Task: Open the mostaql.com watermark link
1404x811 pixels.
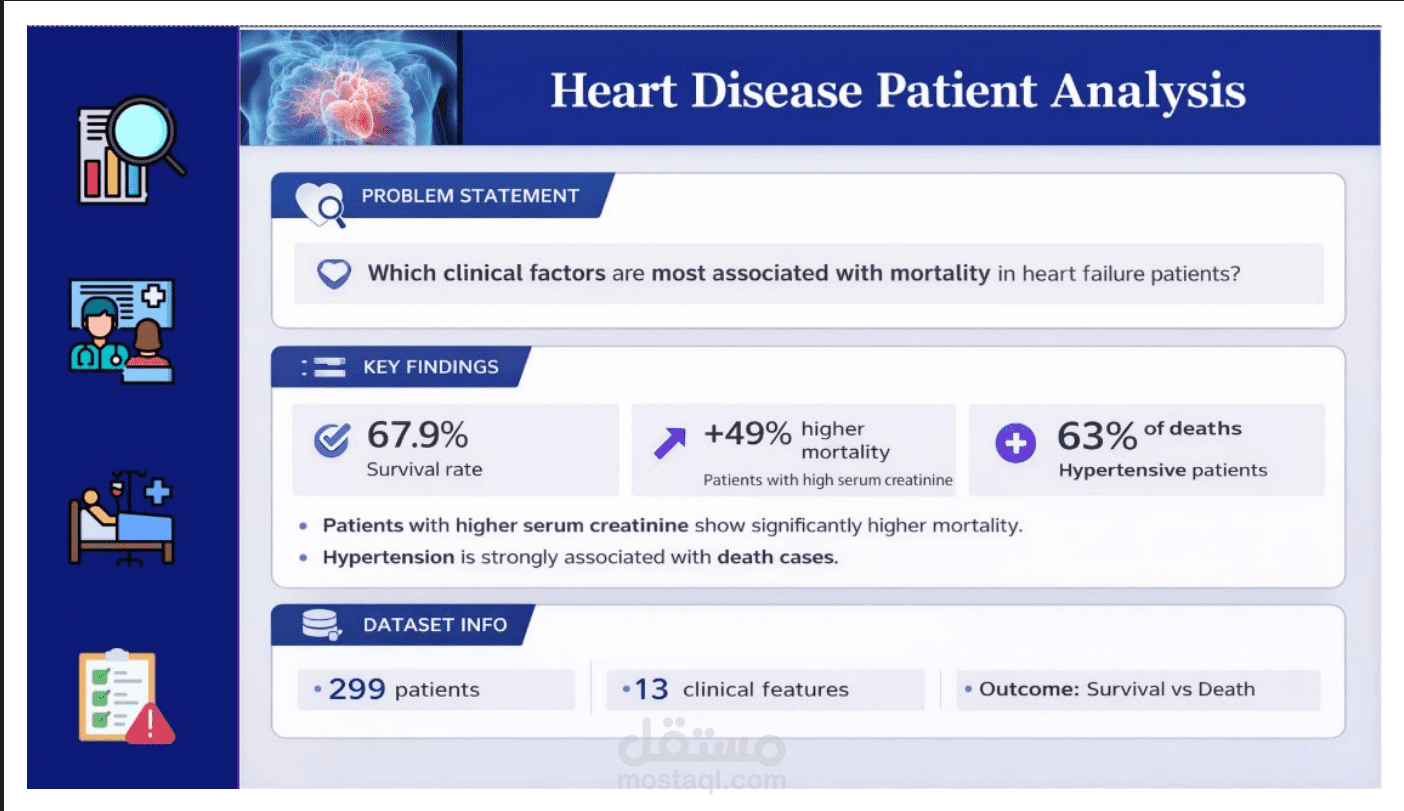Action: point(701,779)
